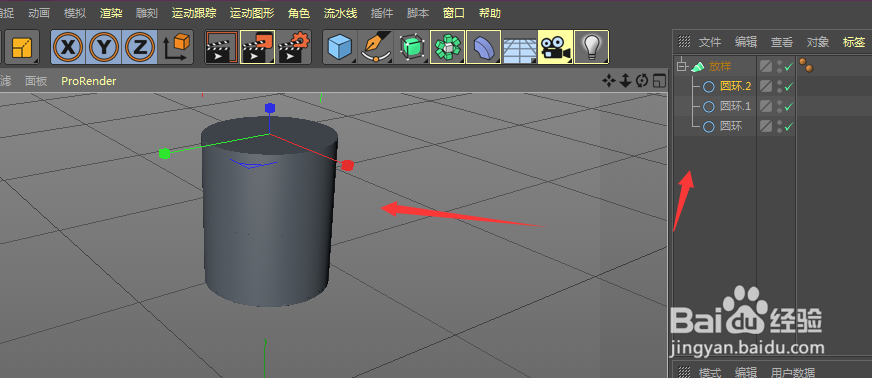Open the viewport ProRender menu
This screenshot has width=872, height=378.
[x=88, y=81]
